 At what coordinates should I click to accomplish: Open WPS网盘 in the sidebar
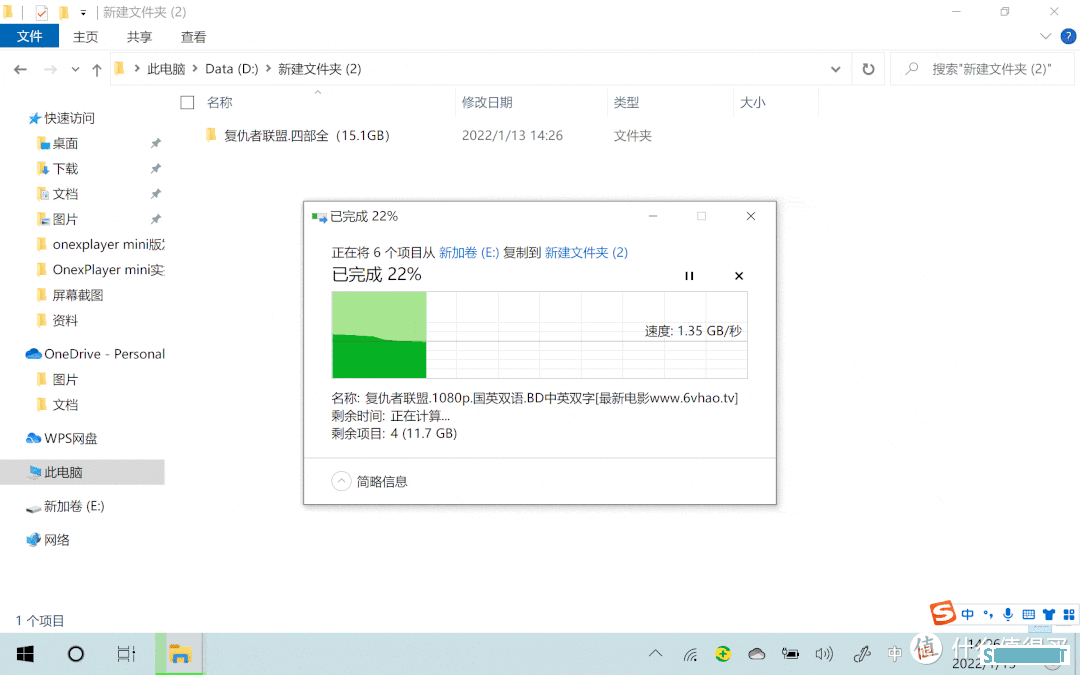62,438
